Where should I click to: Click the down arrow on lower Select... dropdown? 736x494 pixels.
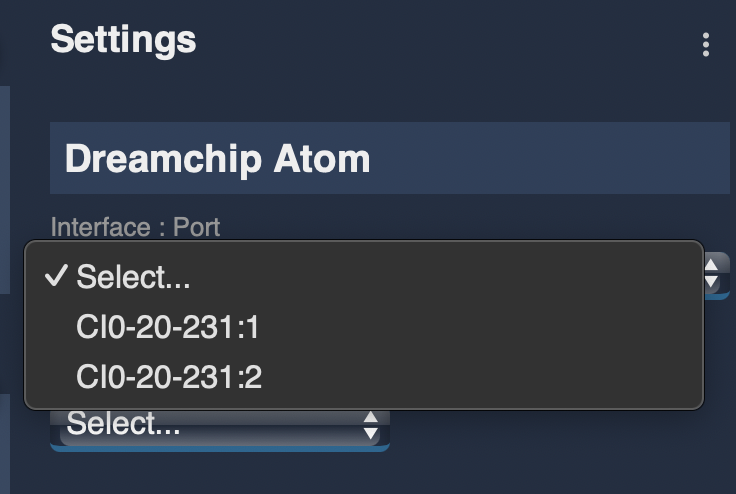click(371, 433)
